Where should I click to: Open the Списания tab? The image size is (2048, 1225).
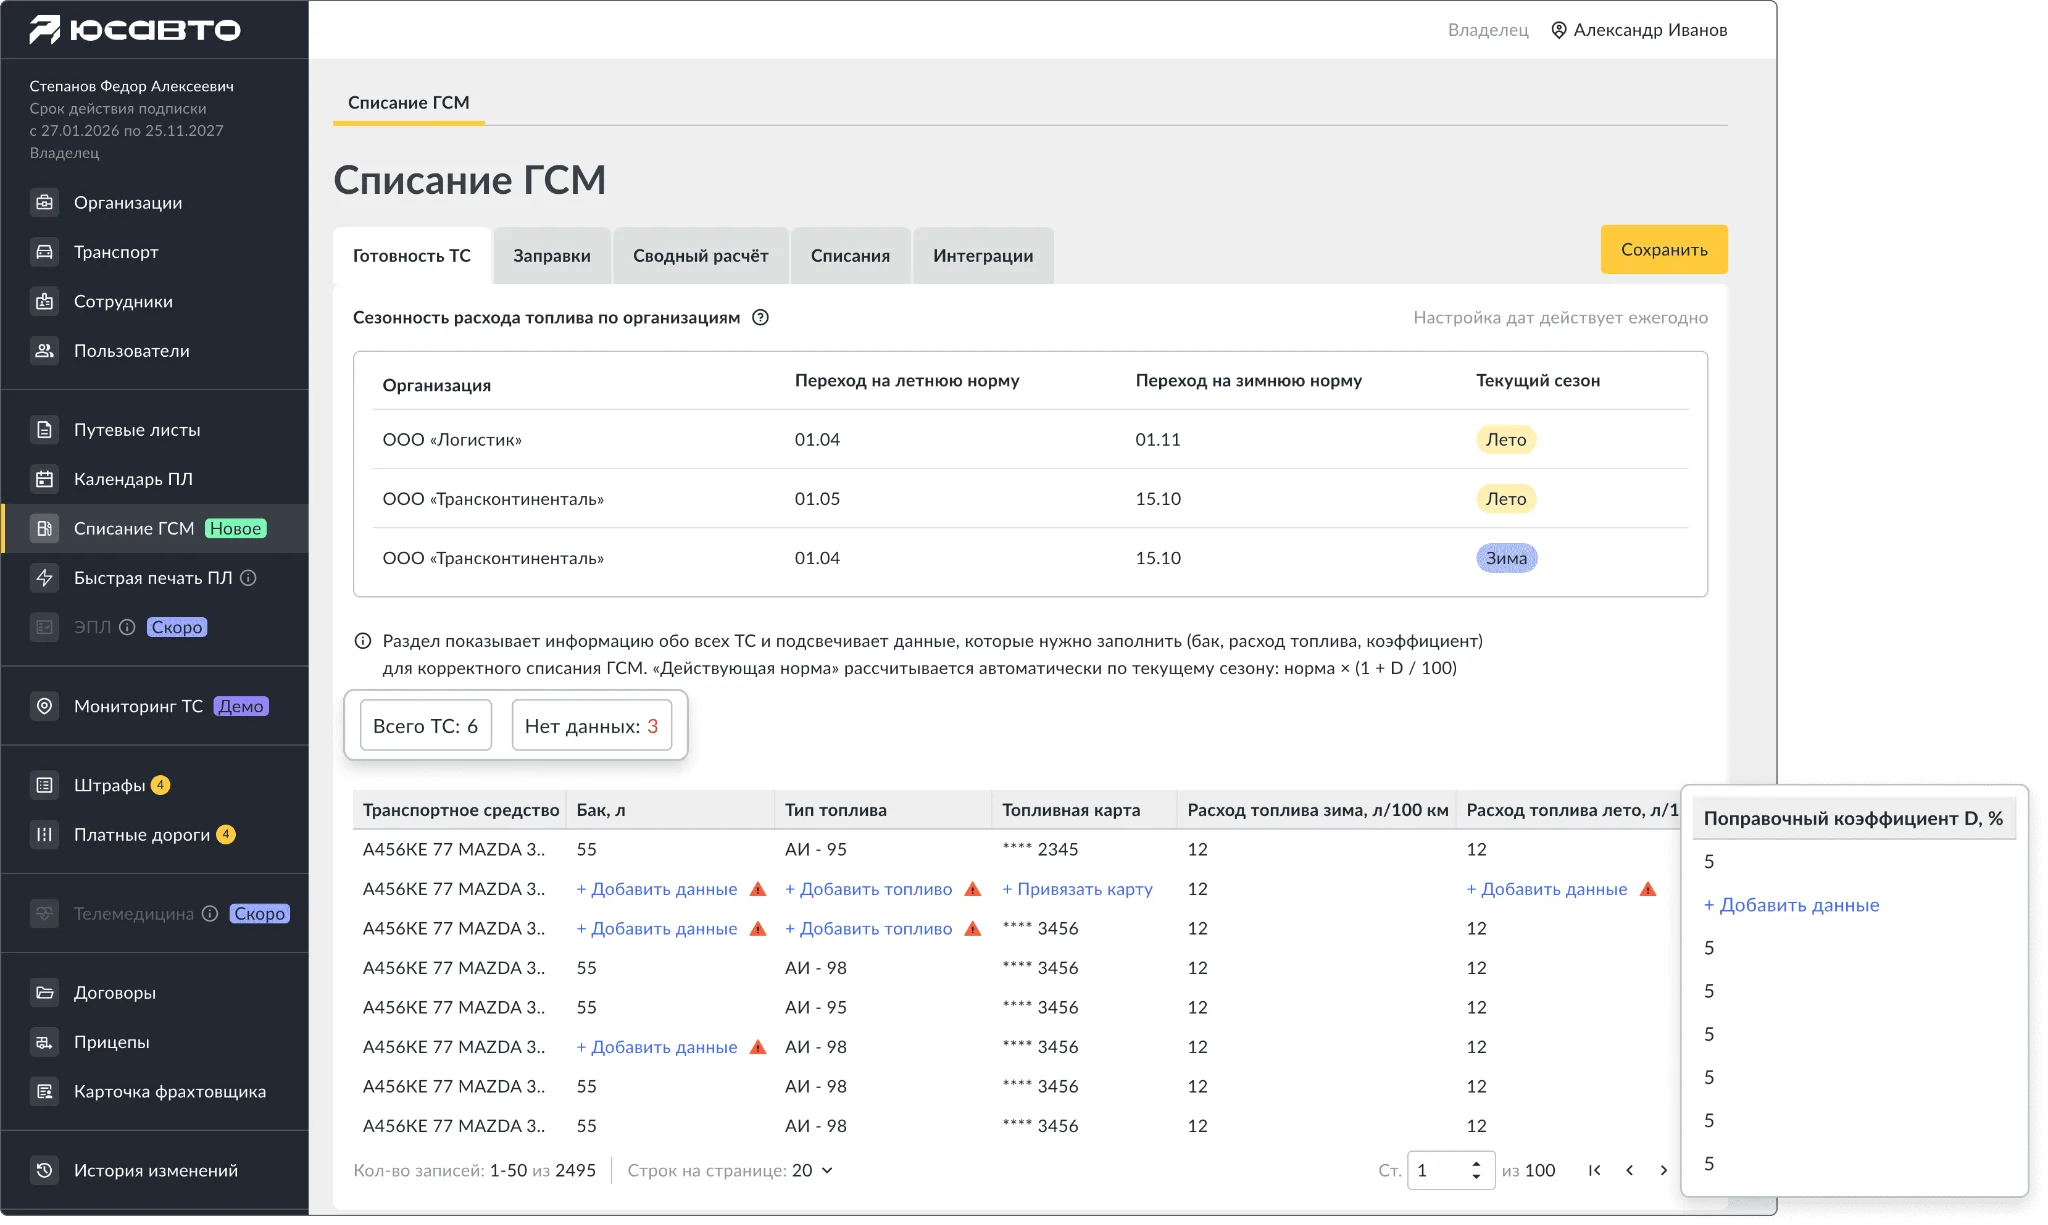pos(850,256)
